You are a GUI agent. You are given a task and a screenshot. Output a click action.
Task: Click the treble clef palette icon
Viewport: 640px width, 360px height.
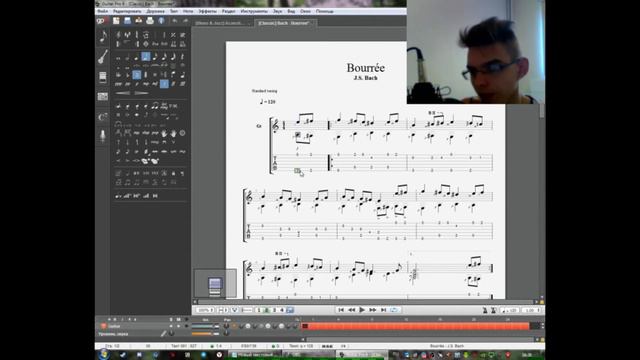click(x=118, y=35)
